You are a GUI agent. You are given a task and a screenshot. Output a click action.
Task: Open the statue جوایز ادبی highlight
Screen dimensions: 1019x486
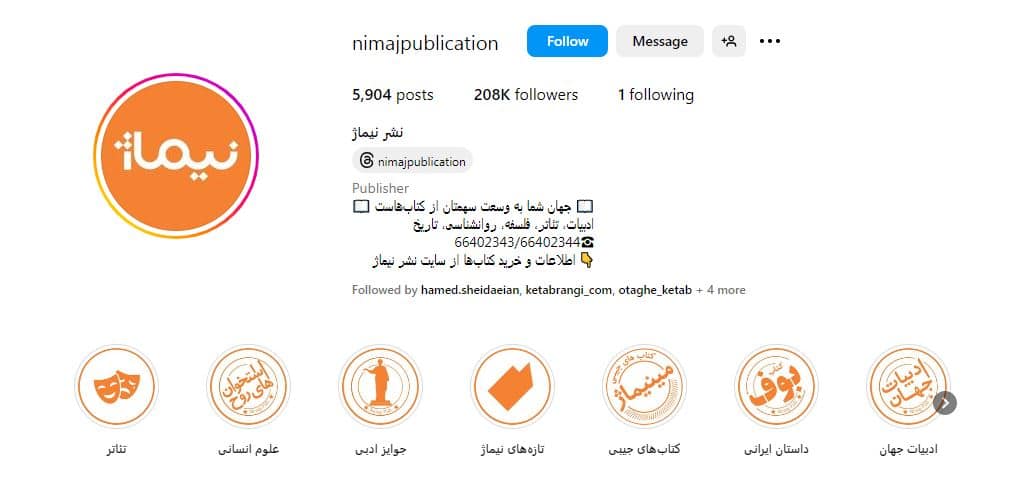click(380, 387)
